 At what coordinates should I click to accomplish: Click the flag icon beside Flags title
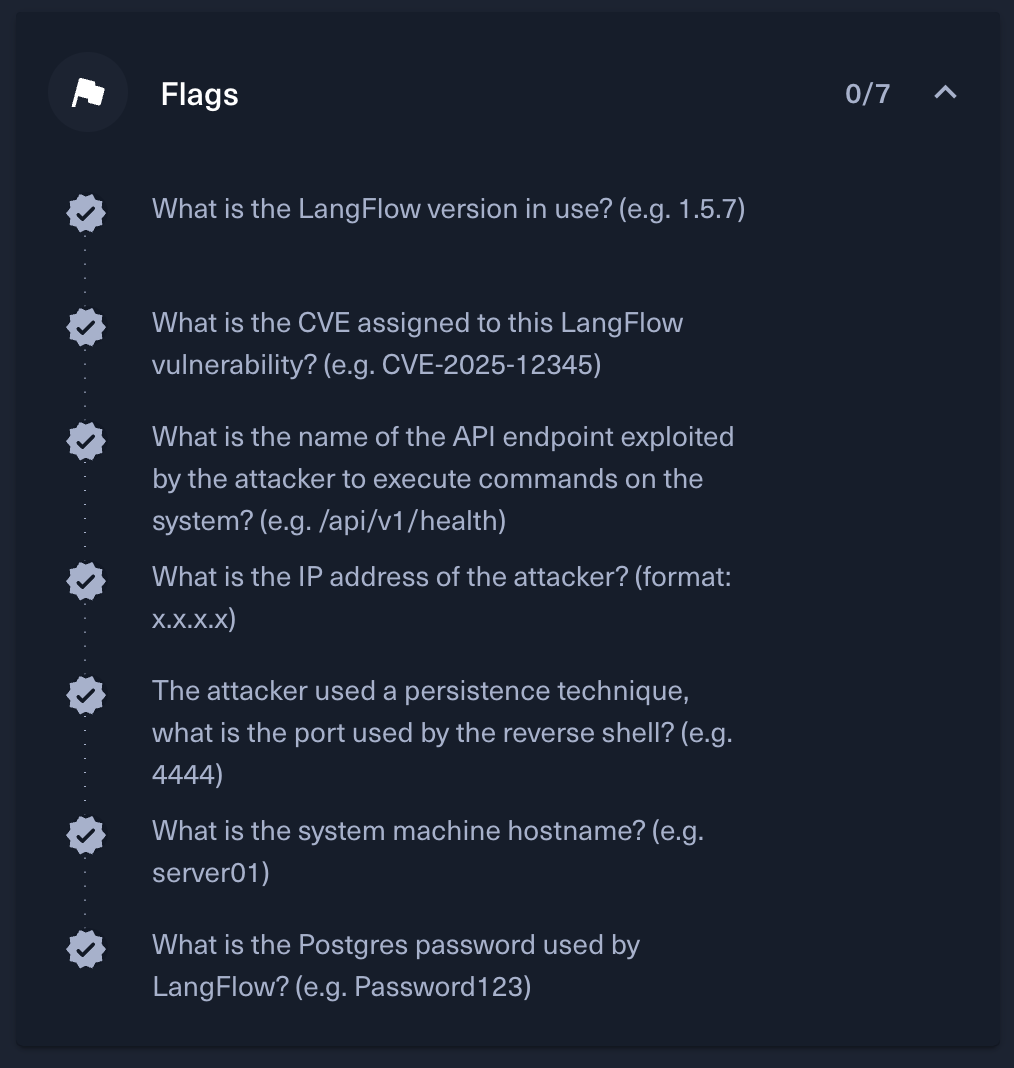click(x=88, y=93)
